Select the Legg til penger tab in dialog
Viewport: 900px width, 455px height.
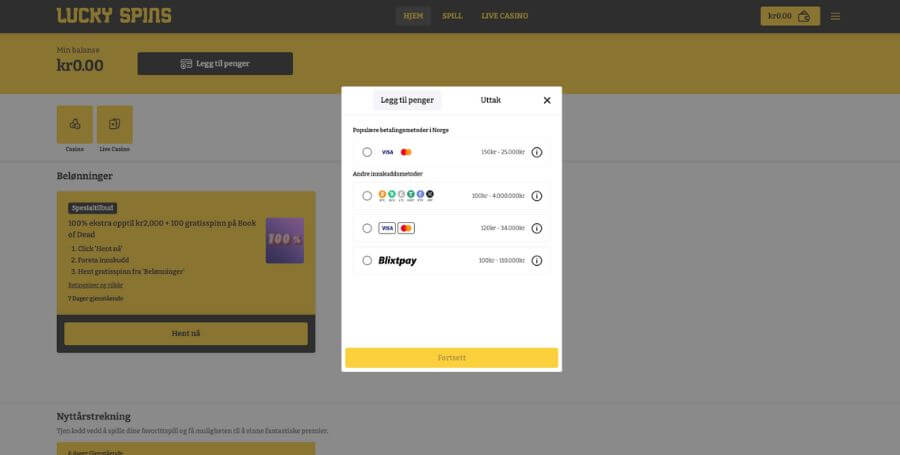(407, 100)
